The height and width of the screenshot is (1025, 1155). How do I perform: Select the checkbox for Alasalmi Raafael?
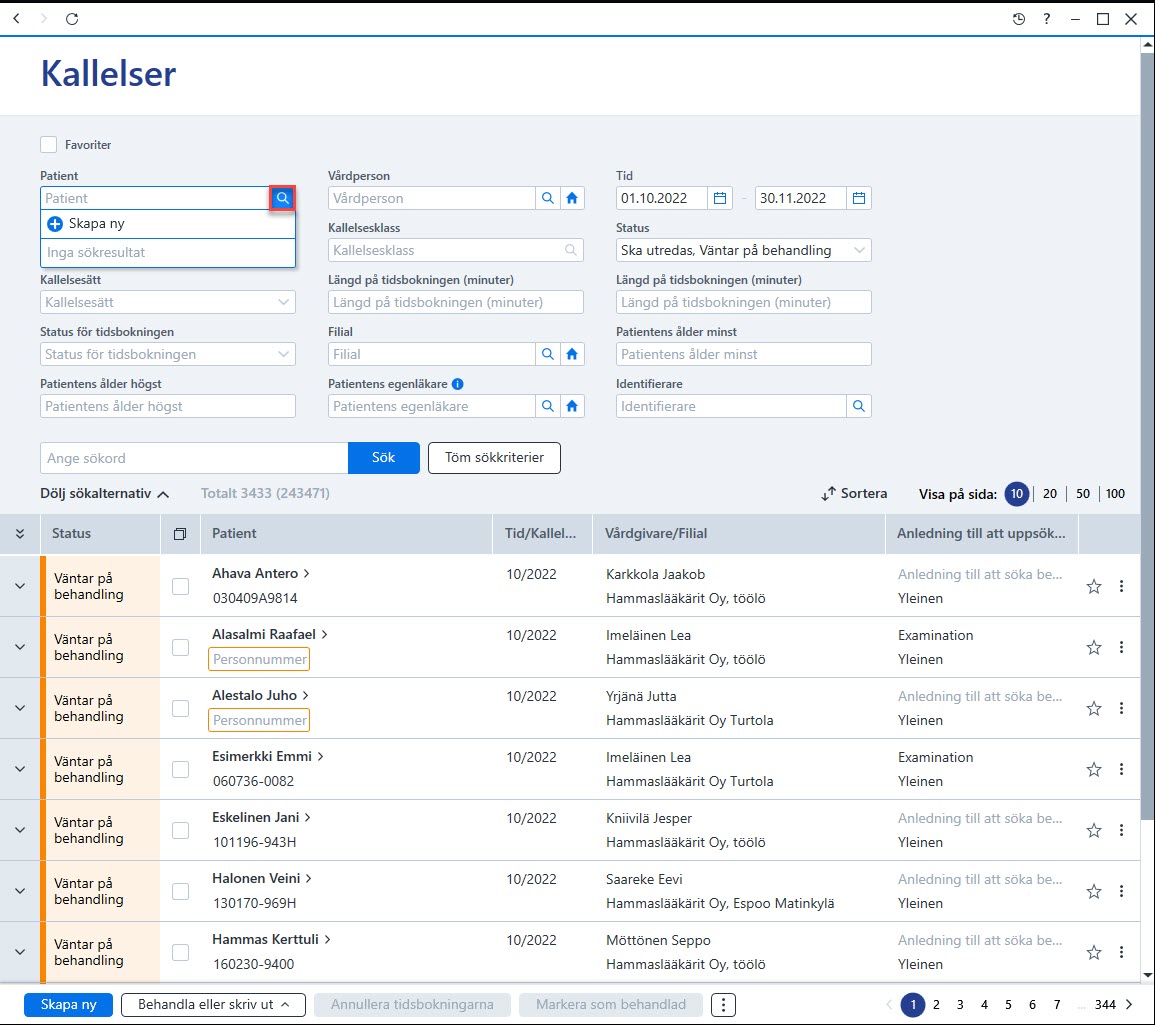pyautogui.click(x=180, y=647)
